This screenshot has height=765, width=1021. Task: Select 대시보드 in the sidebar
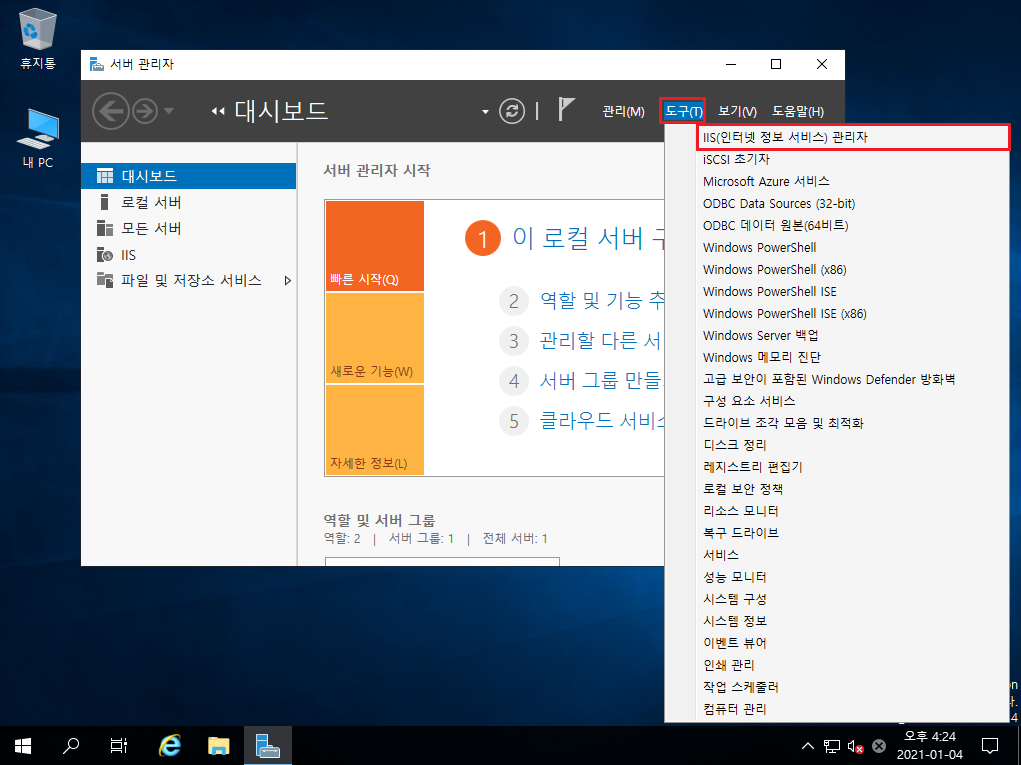coord(188,176)
